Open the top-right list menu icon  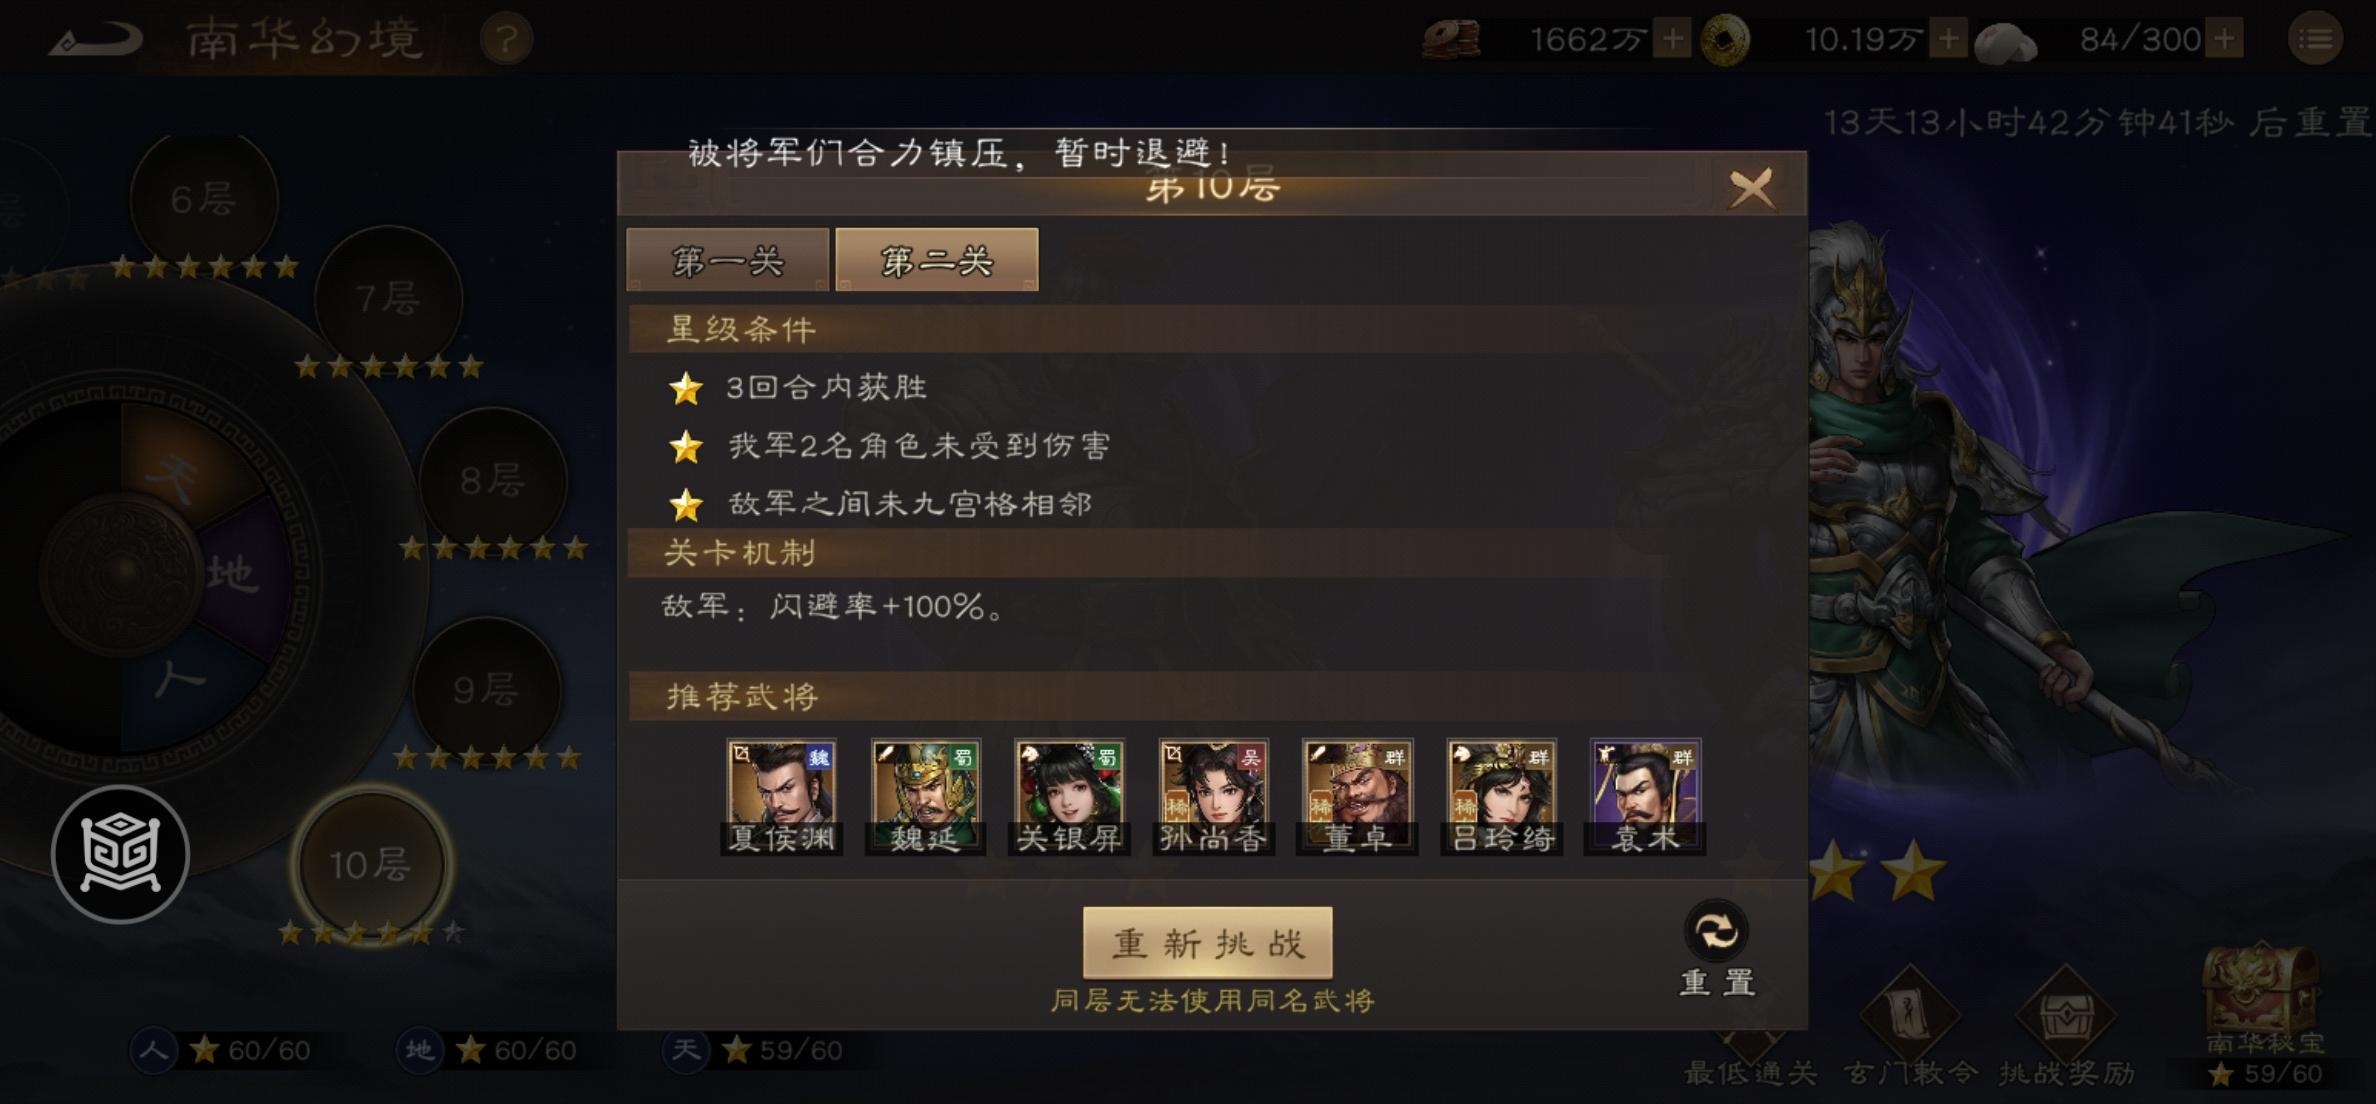(x=2315, y=39)
